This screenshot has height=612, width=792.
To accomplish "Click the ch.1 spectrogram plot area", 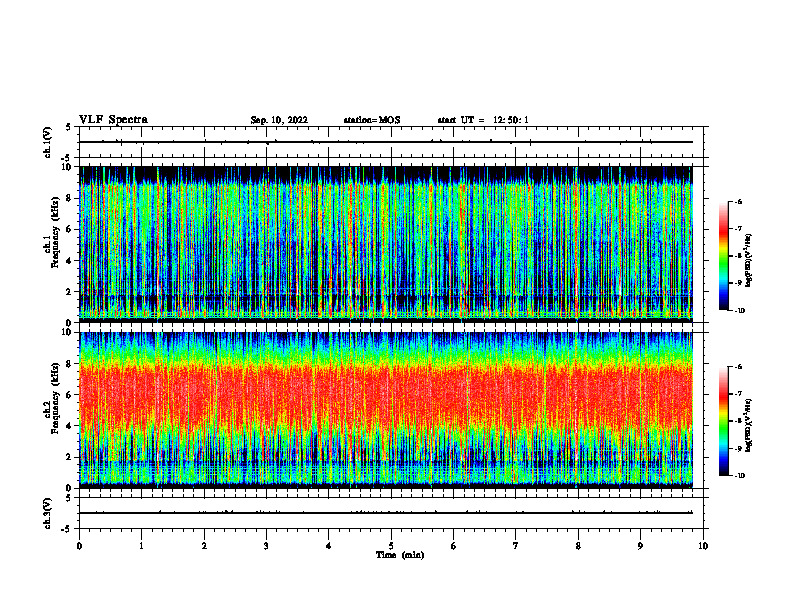I will tap(385, 243).
